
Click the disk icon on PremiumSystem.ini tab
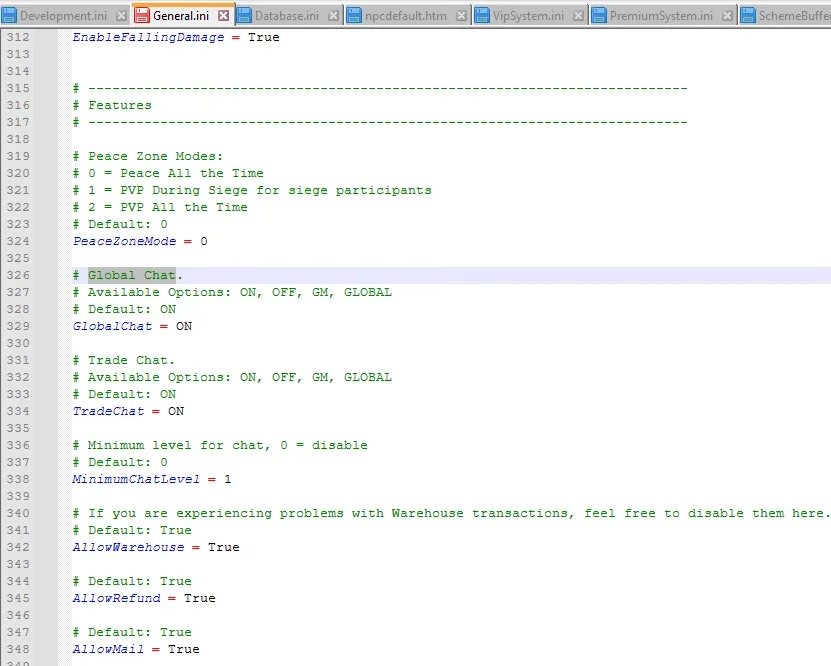pyautogui.click(x=599, y=16)
